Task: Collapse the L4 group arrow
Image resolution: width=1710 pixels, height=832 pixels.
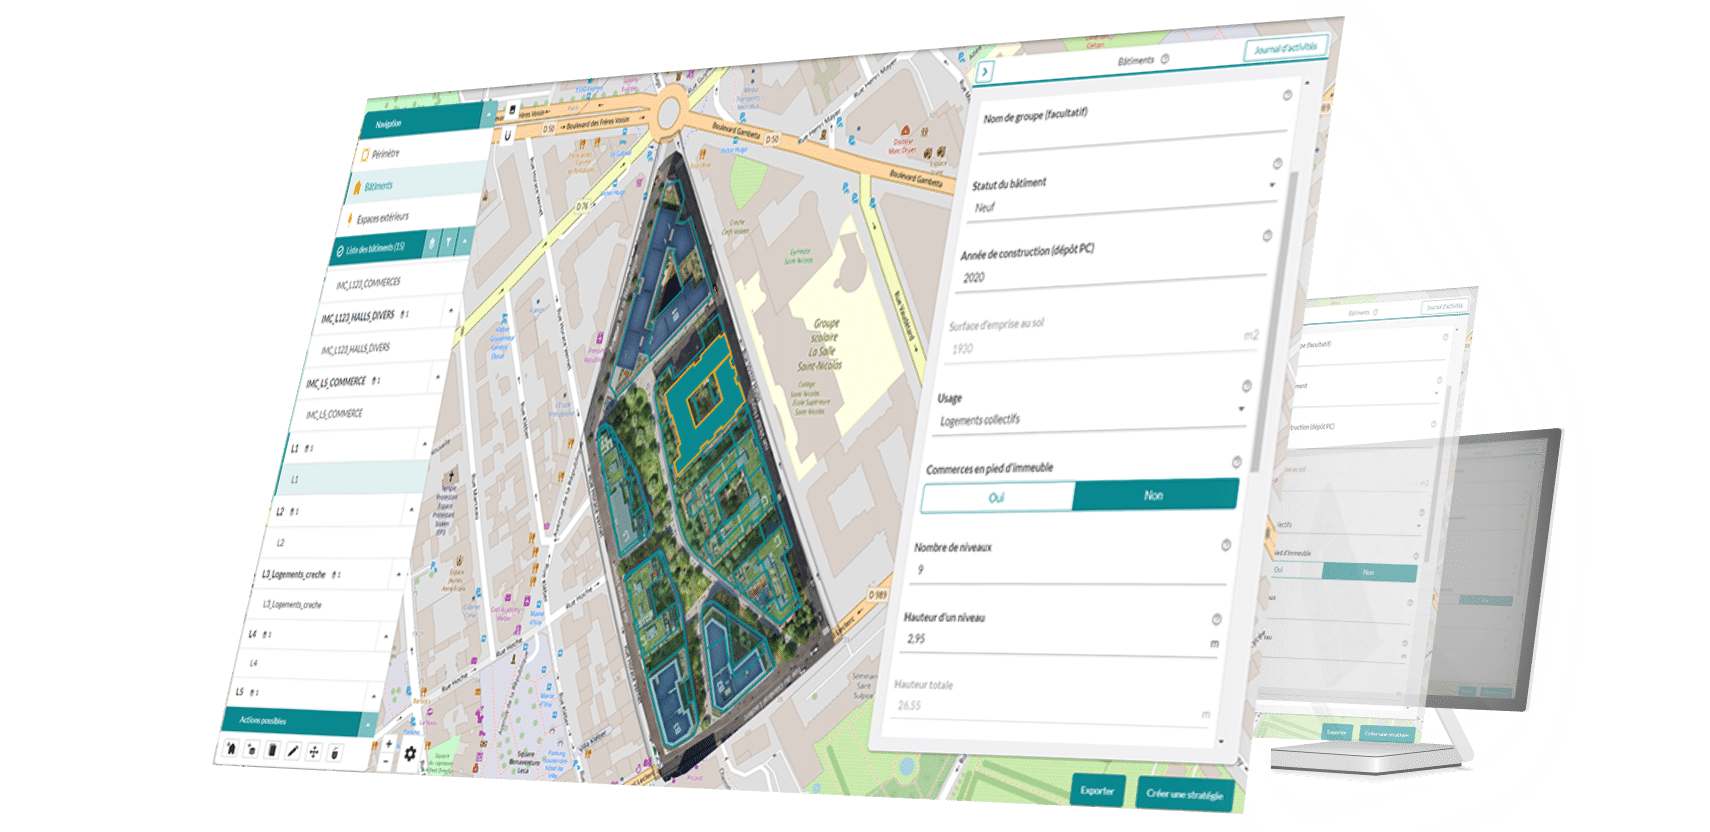Action: click(x=386, y=635)
